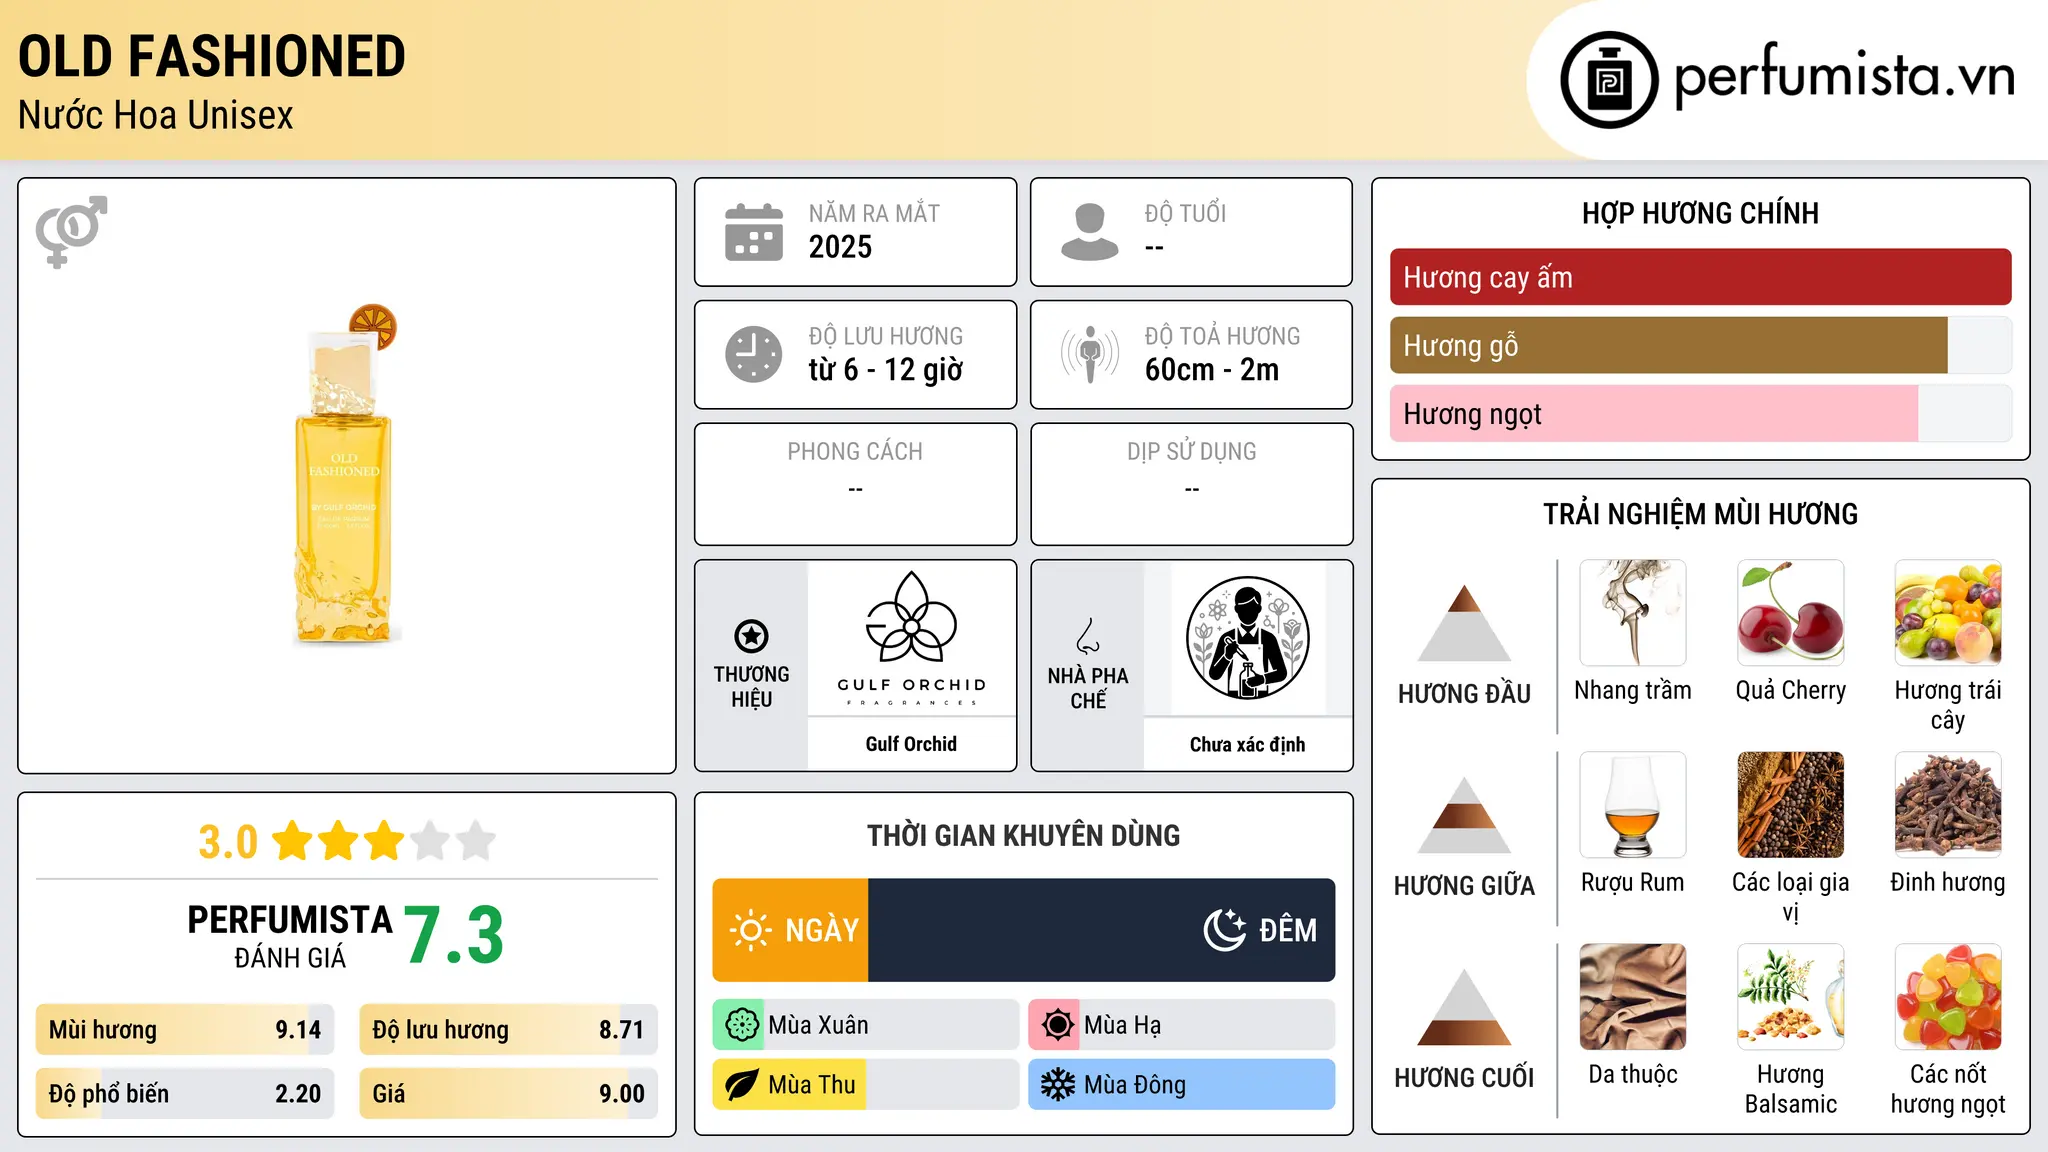The height and width of the screenshot is (1152, 2048).
Task: Click the ĐÊM label on the dark bar
Action: coord(1288,930)
